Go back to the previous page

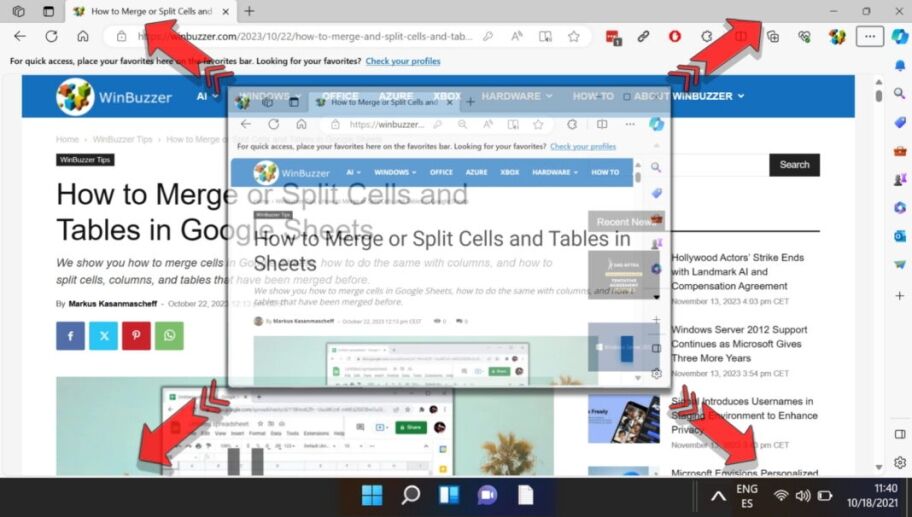pyautogui.click(x=20, y=36)
